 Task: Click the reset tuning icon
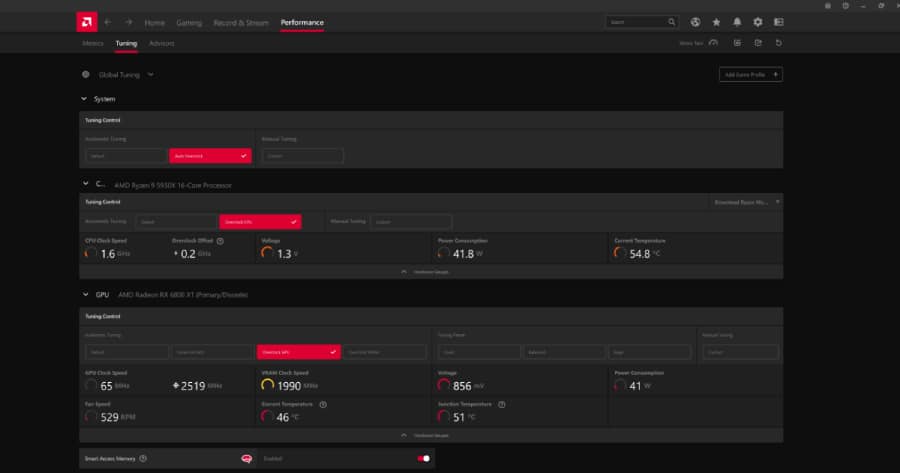click(x=778, y=43)
